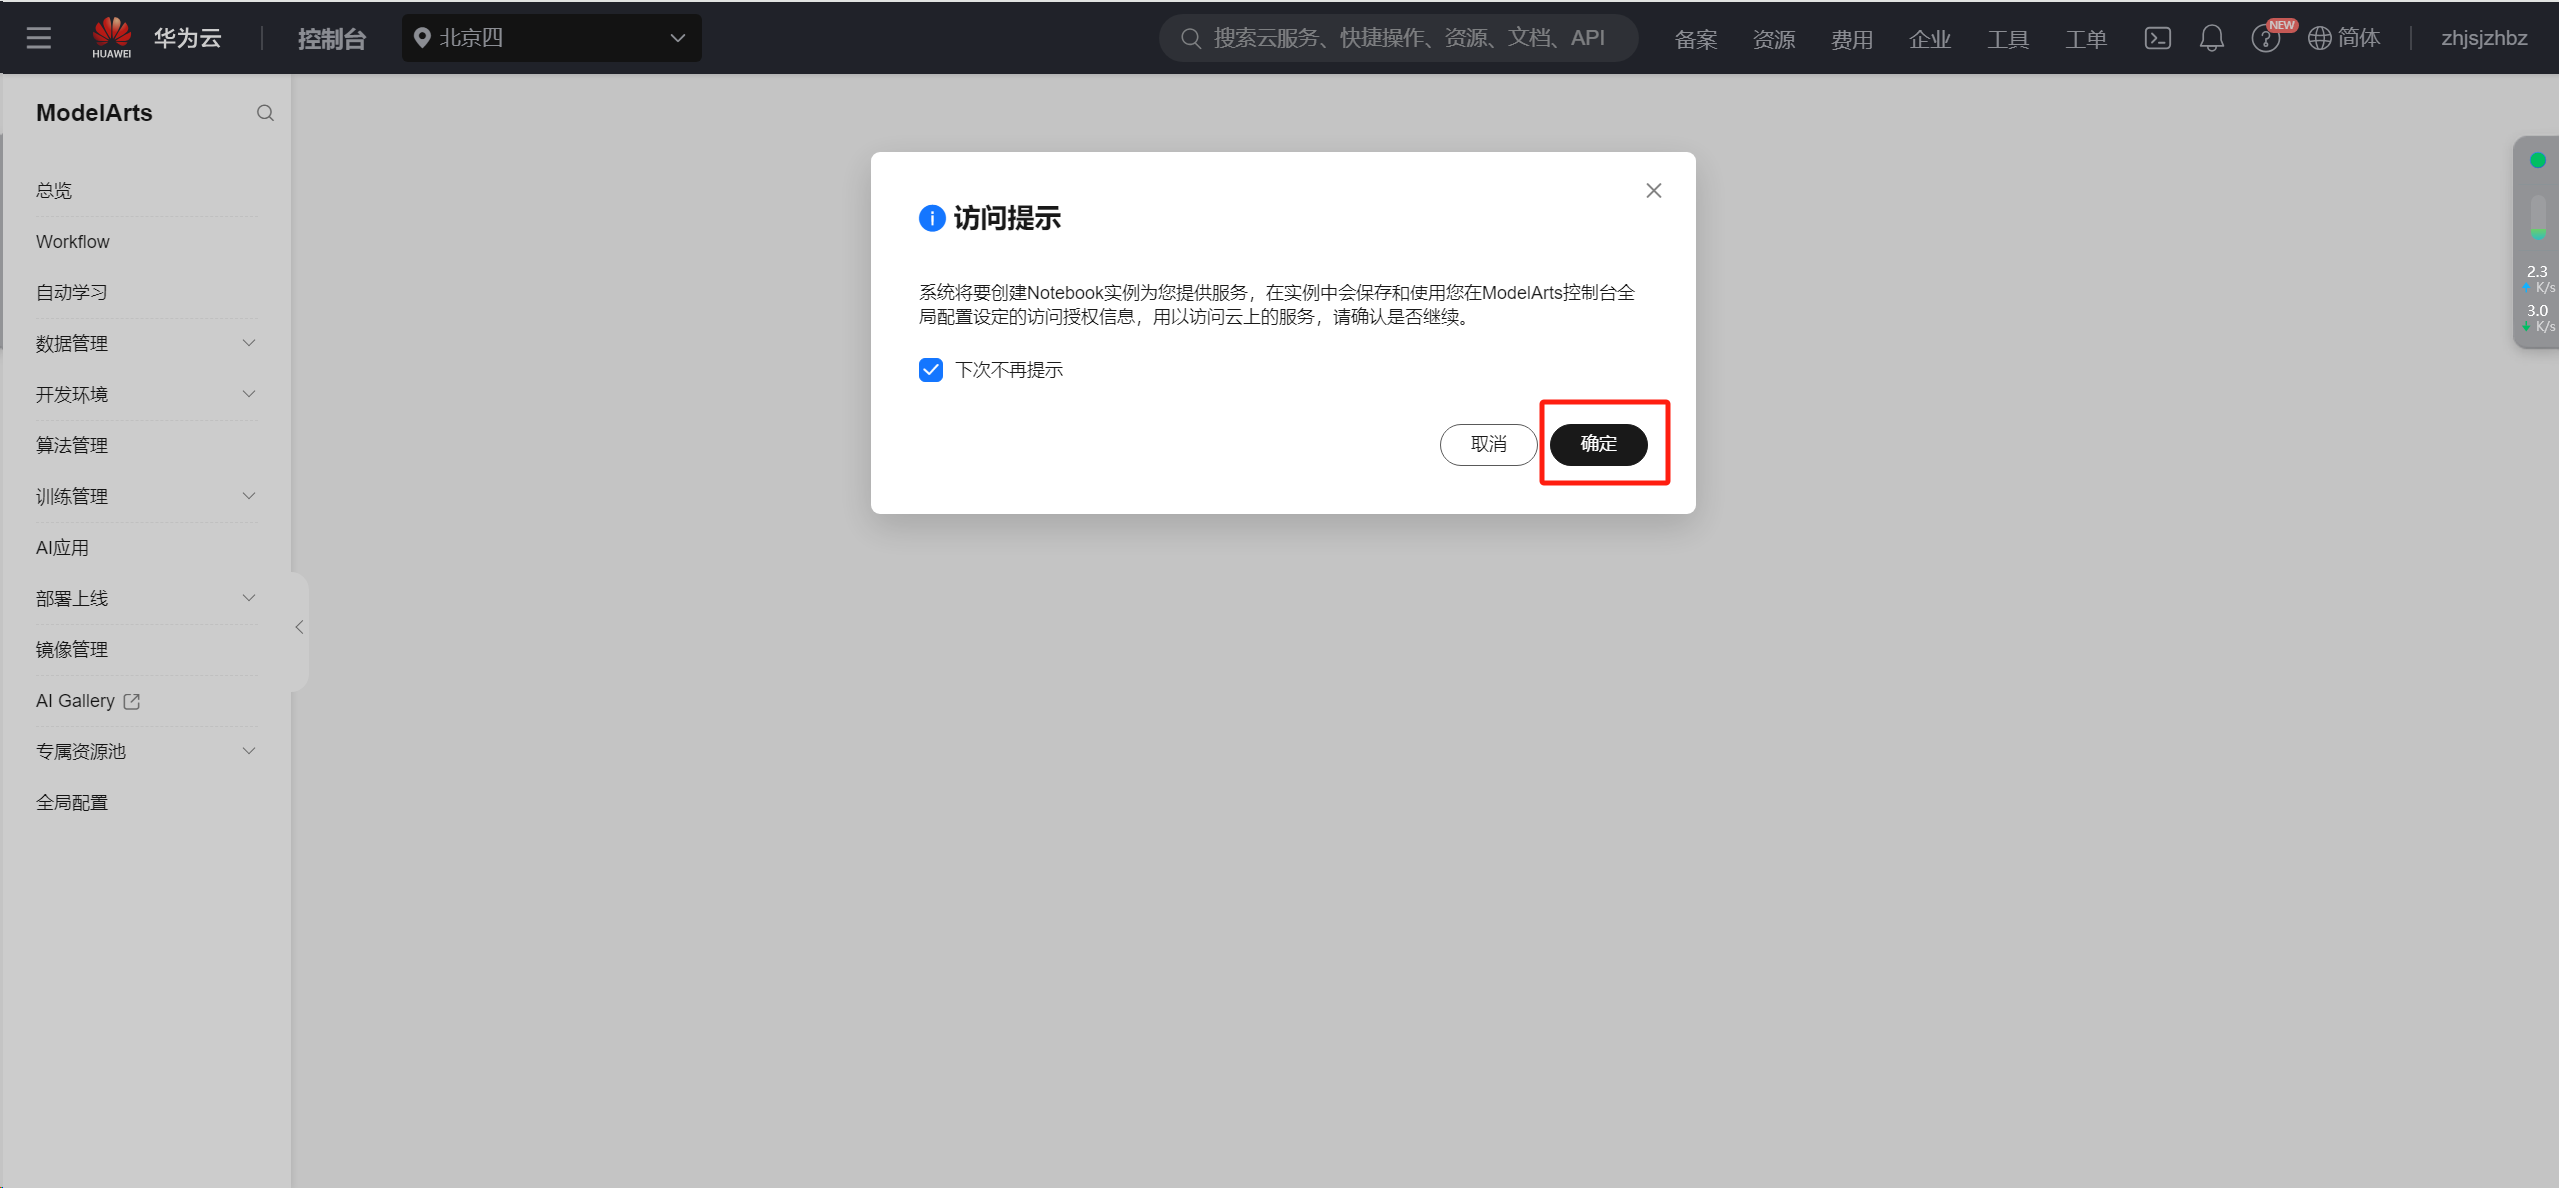Close the 访问提示 dialog with X
Image resolution: width=2559 pixels, height=1188 pixels.
coord(1653,190)
